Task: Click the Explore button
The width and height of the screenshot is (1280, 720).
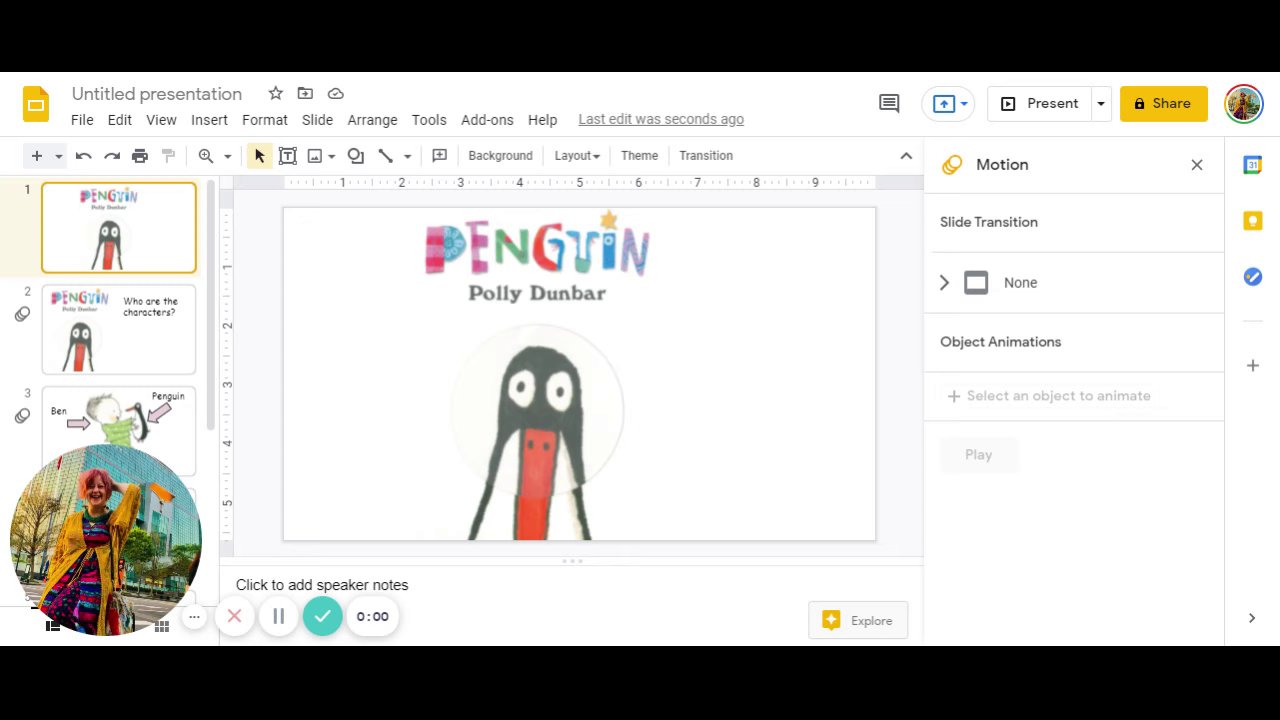Action: (x=858, y=621)
